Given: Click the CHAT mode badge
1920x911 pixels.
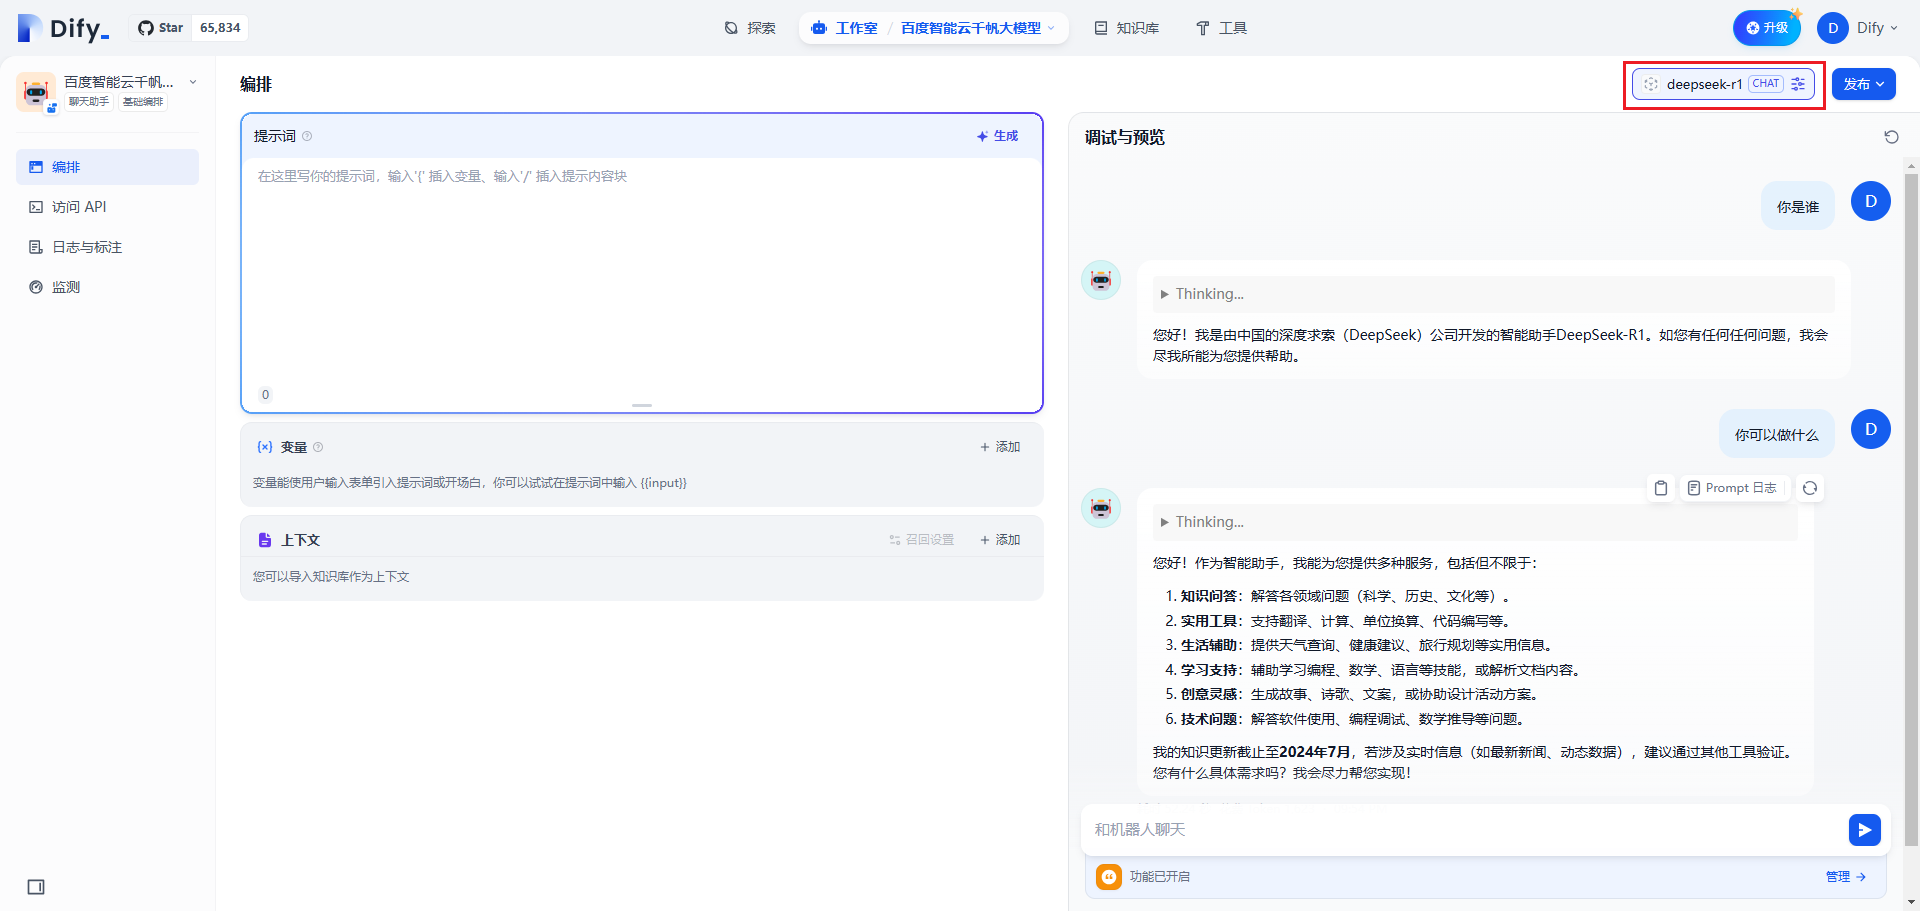Looking at the screenshot, I should [1766, 84].
